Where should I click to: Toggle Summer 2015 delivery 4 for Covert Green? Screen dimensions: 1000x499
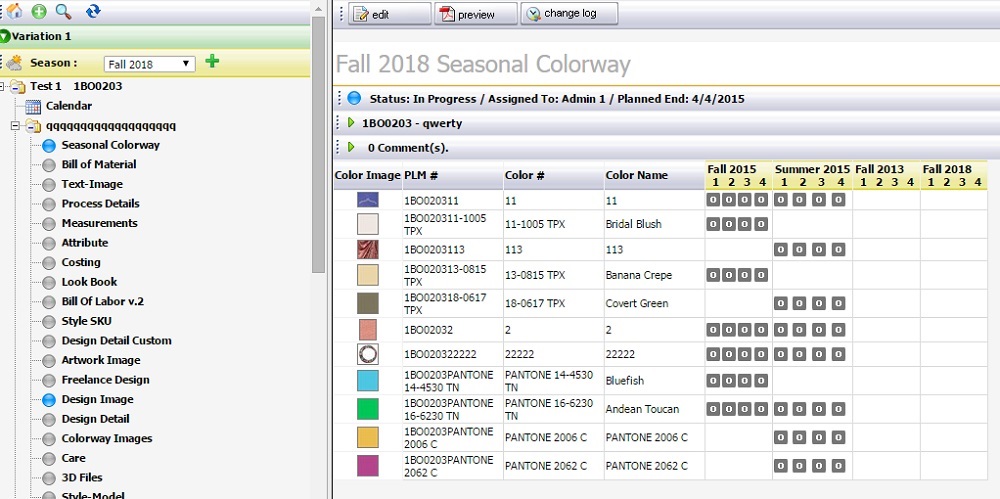(x=839, y=303)
